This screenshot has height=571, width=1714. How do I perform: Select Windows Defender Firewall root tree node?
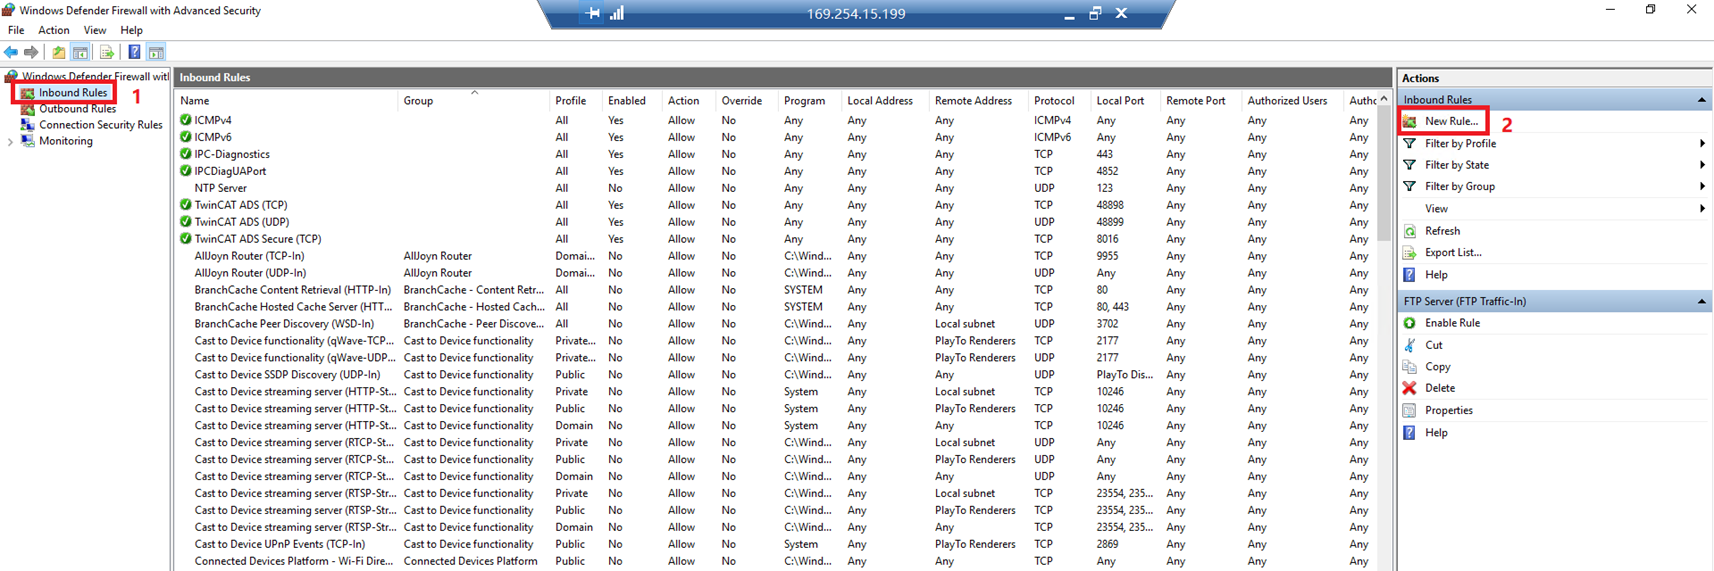95,76
